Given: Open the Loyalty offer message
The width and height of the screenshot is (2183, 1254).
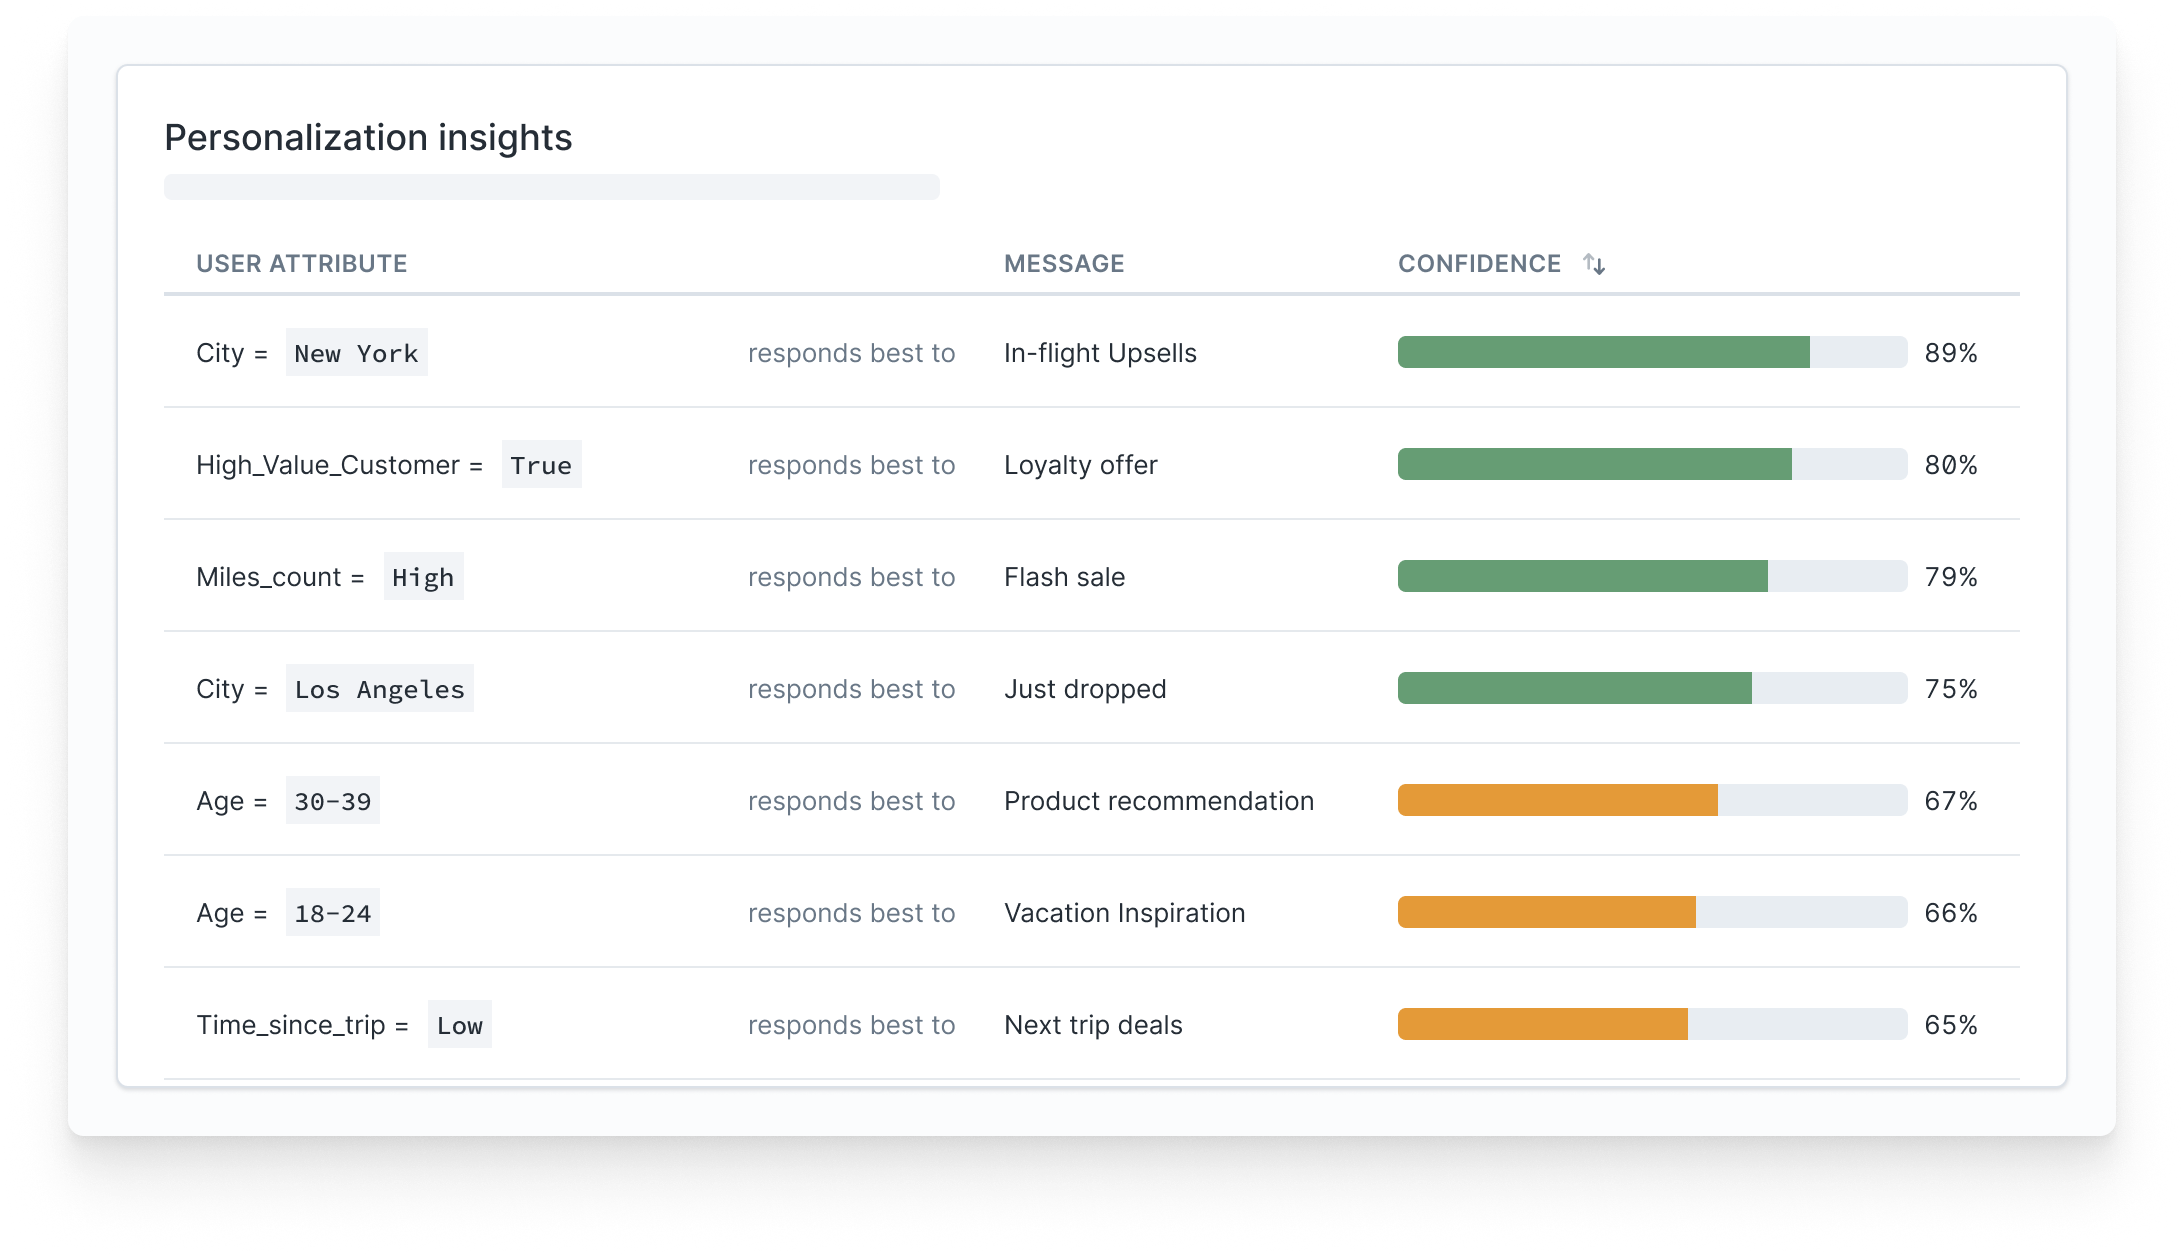Looking at the screenshot, I should (x=1080, y=465).
